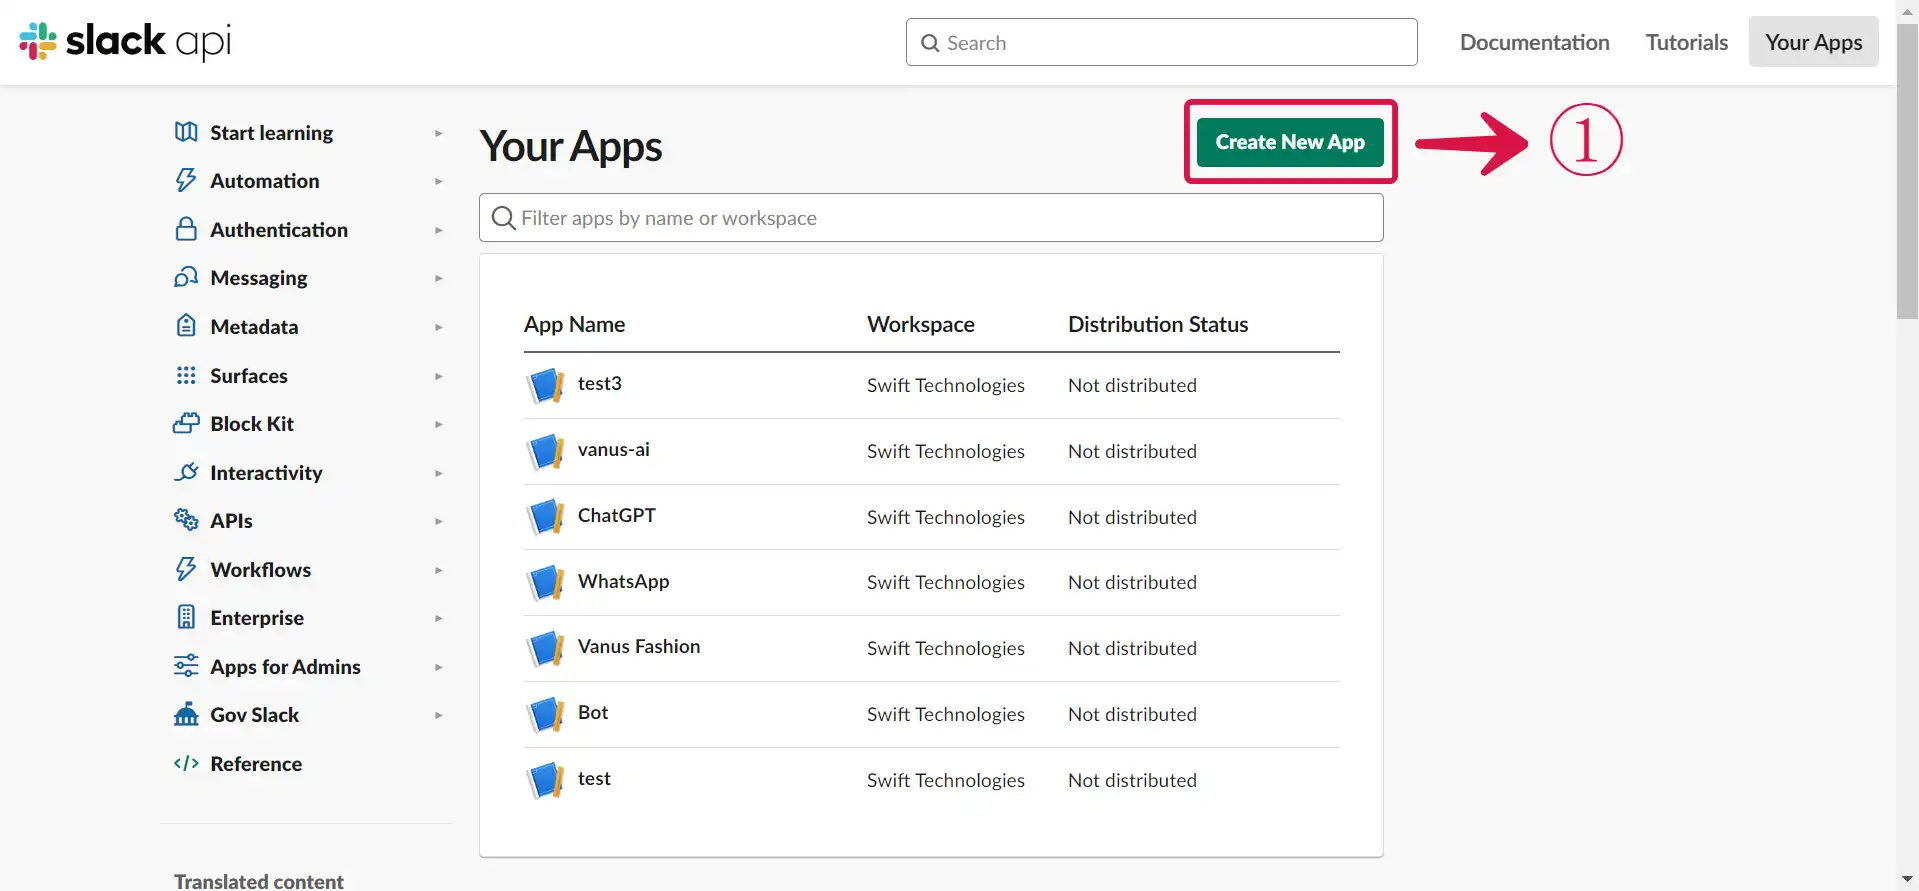Expand the Block Kit section arrow

coord(438,424)
